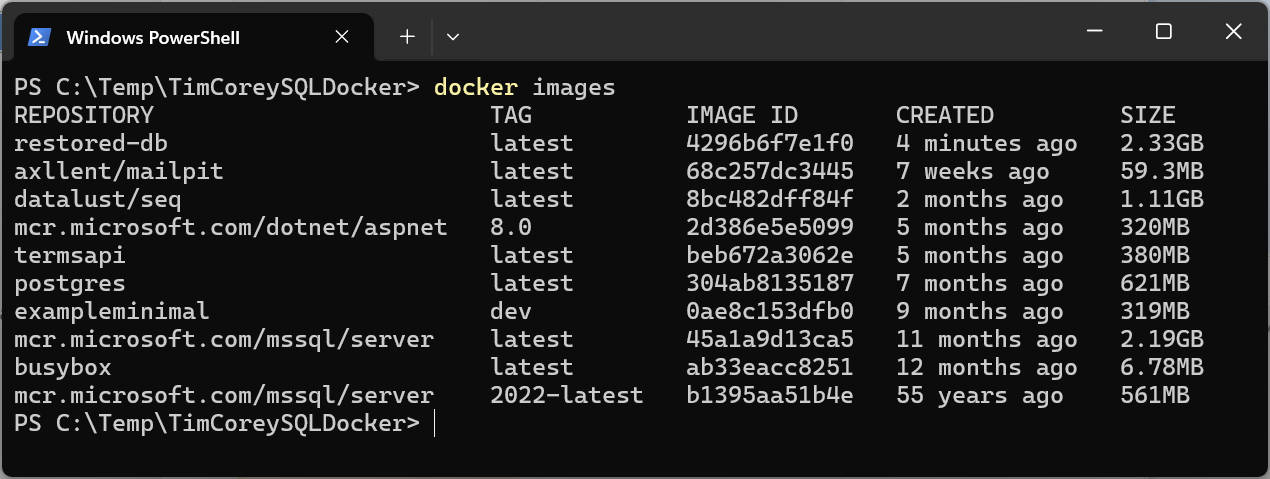Click mcr.microsoft.com/dotnet/aspnet repository name
Image resolution: width=1270 pixels, height=479 pixels.
231,227
